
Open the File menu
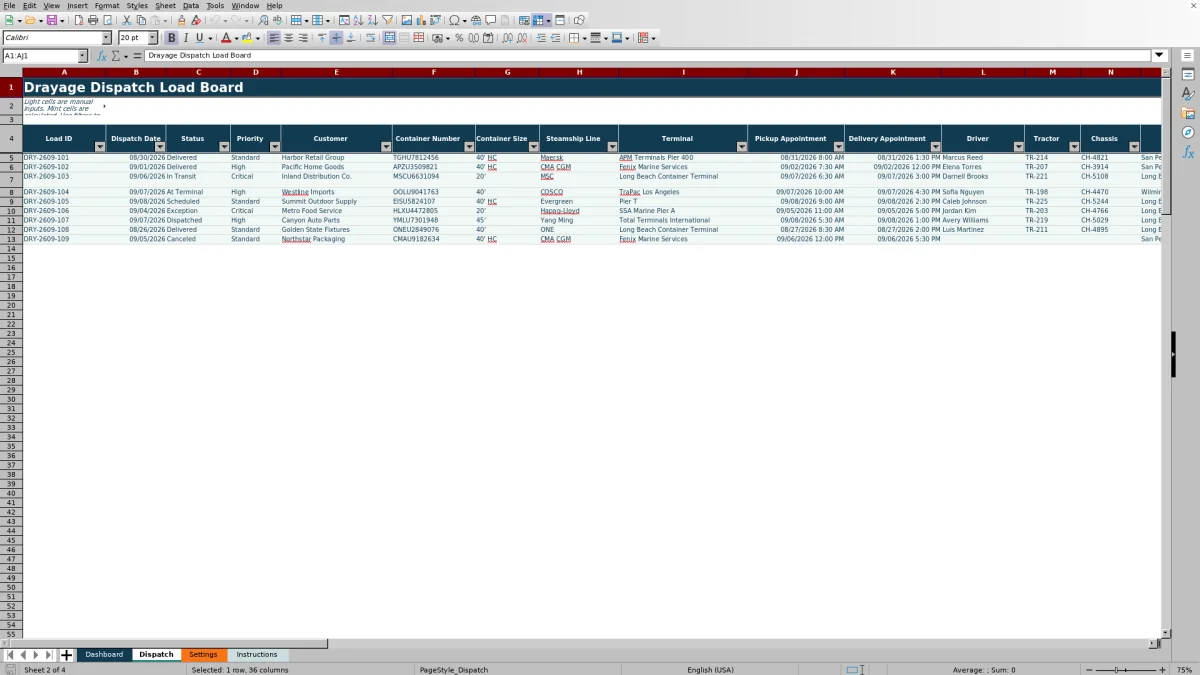coord(9,6)
